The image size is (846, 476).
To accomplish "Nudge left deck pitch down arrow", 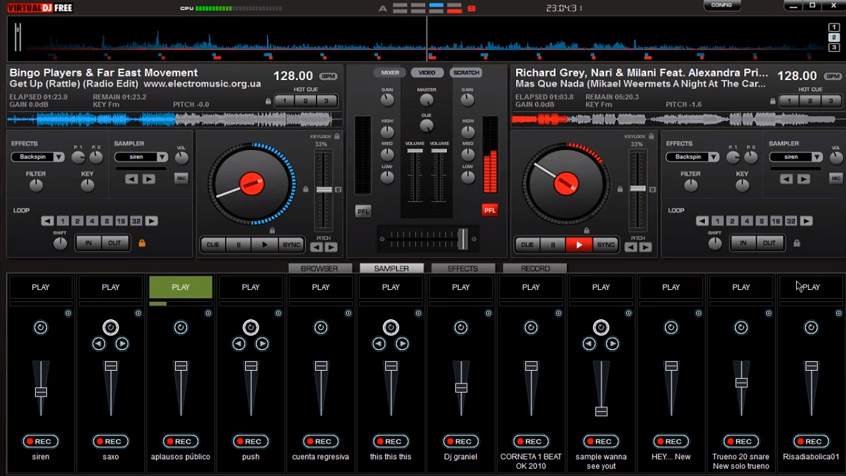I will [x=317, y=247].
